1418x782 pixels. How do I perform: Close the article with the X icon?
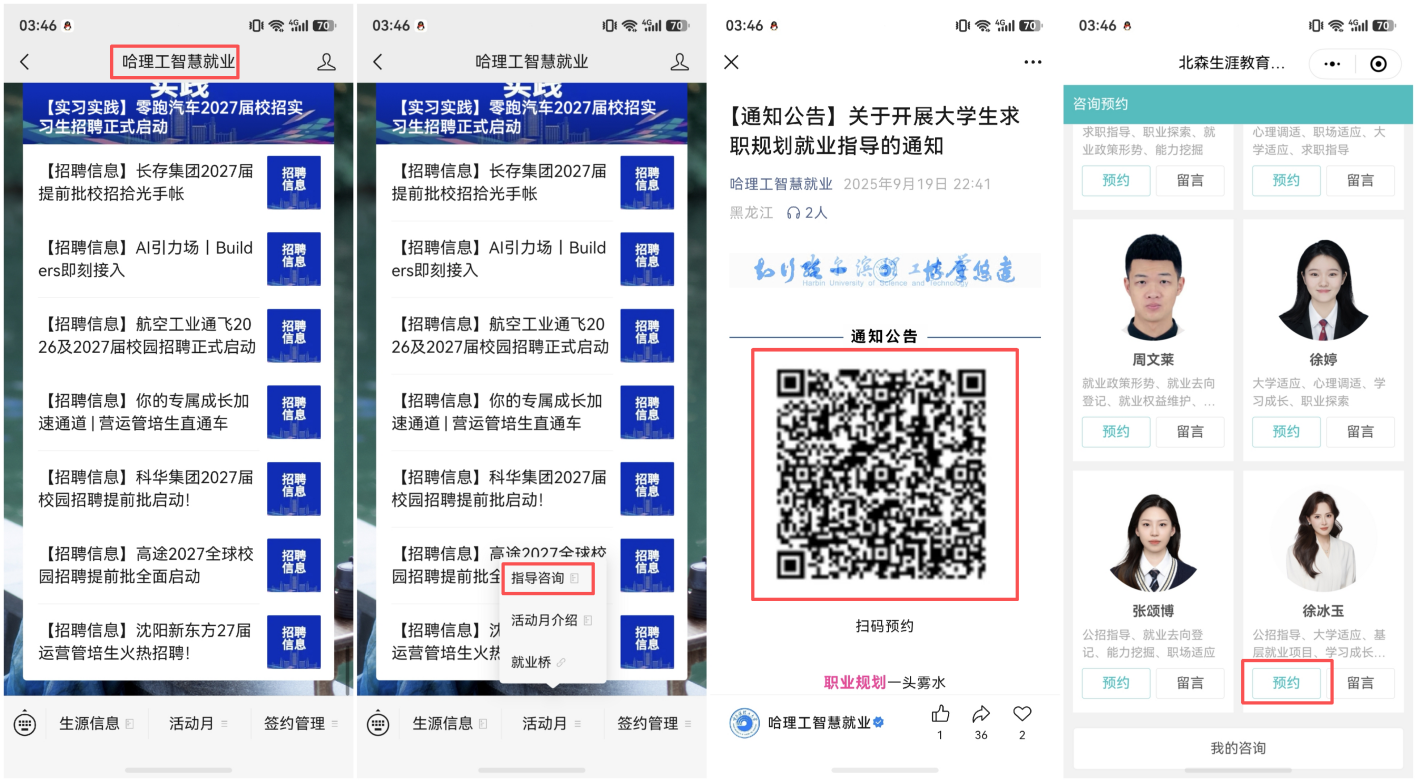[731, 62]
